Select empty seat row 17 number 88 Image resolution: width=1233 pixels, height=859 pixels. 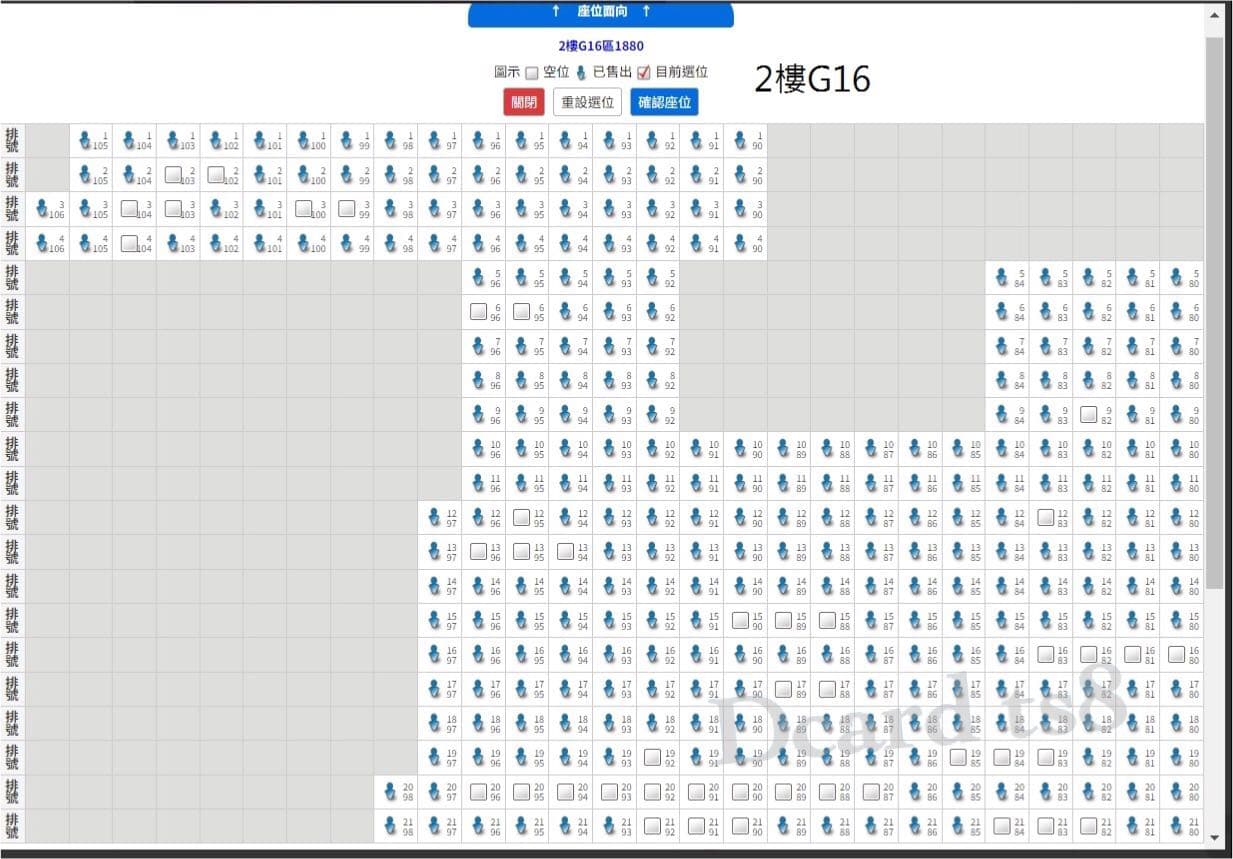827,688
